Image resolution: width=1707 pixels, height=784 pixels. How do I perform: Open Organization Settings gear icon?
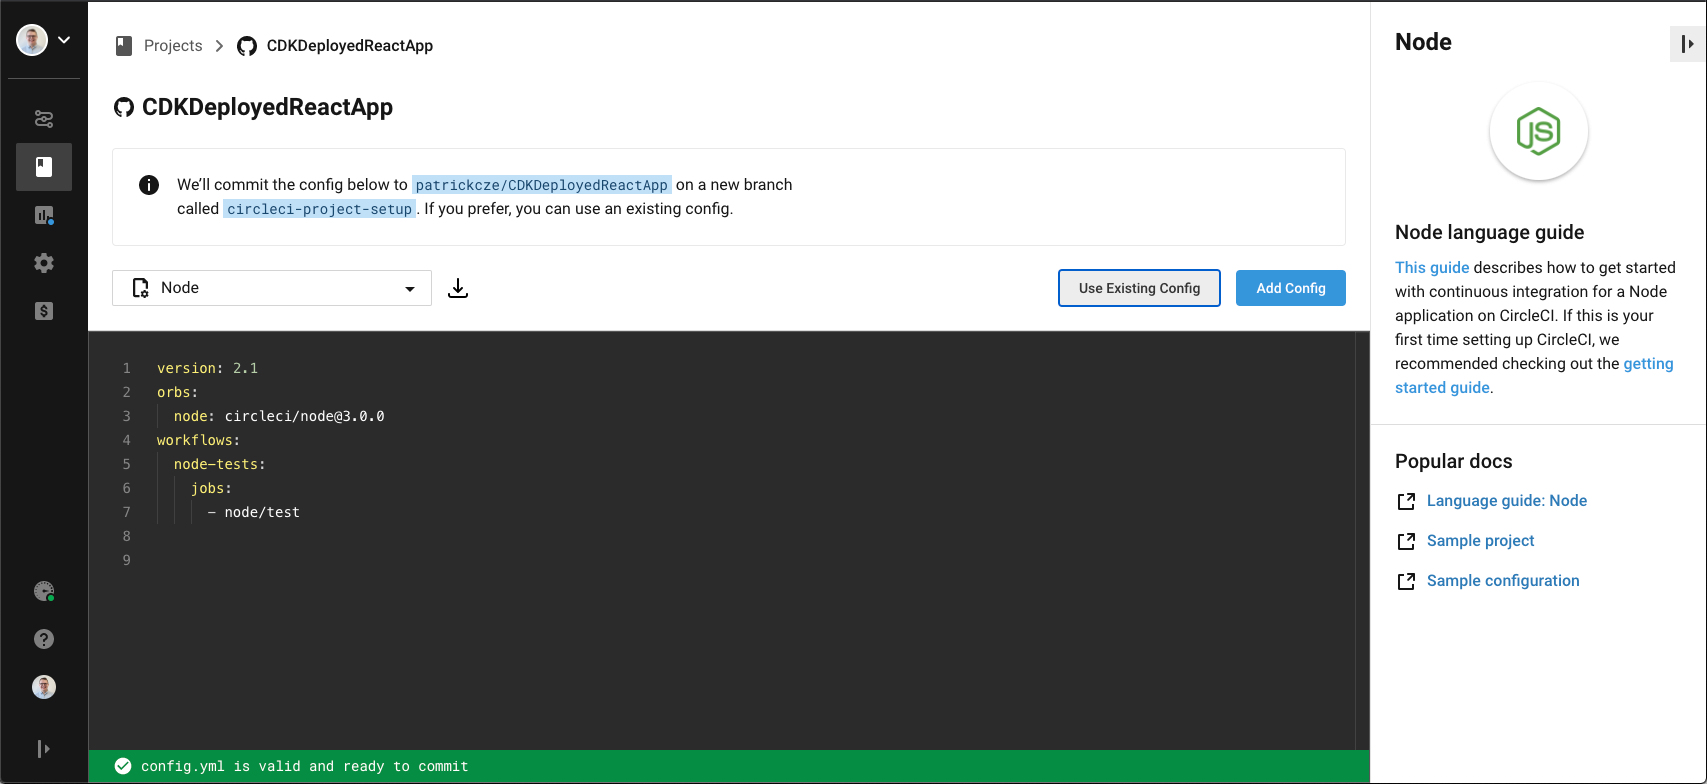coord(44,263)
